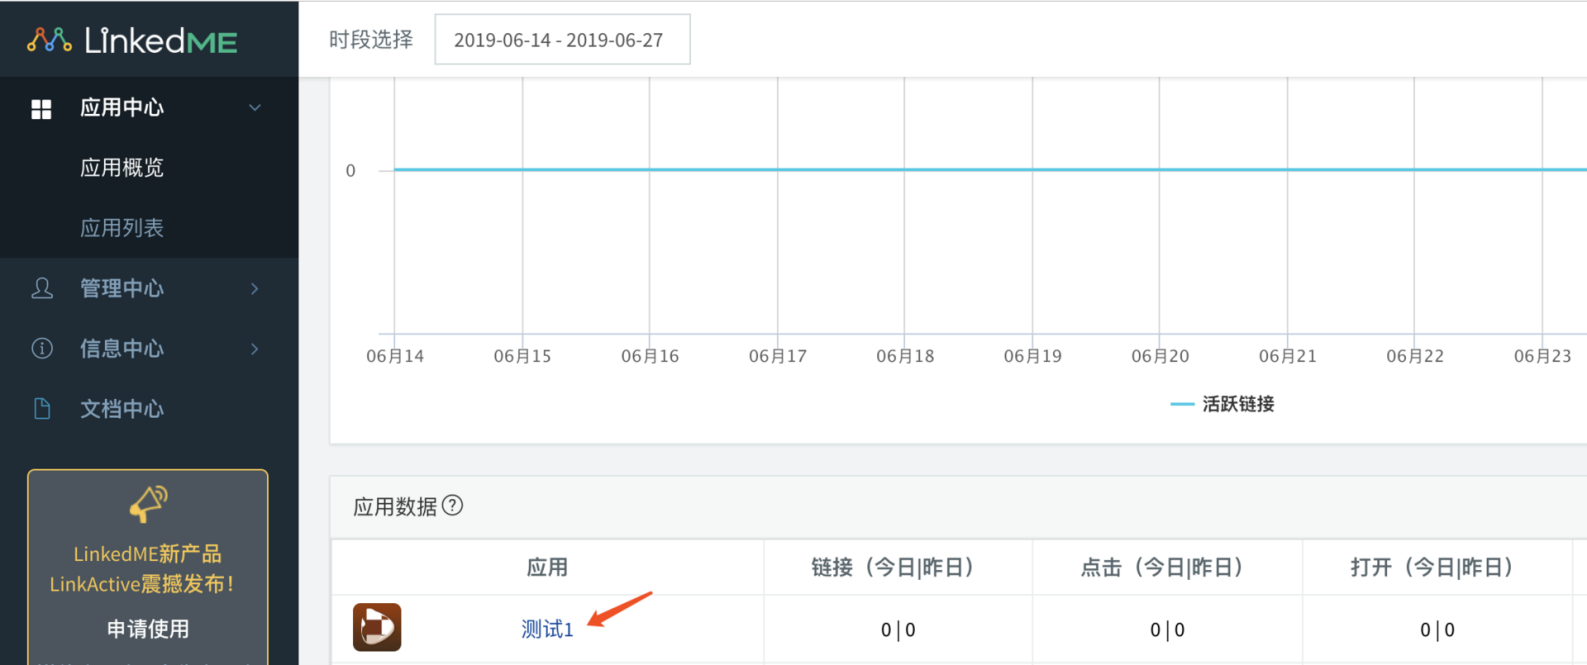Click the LinkedME logo
The width and height of the screenshot is (1587, 665).
coord(132,40)
